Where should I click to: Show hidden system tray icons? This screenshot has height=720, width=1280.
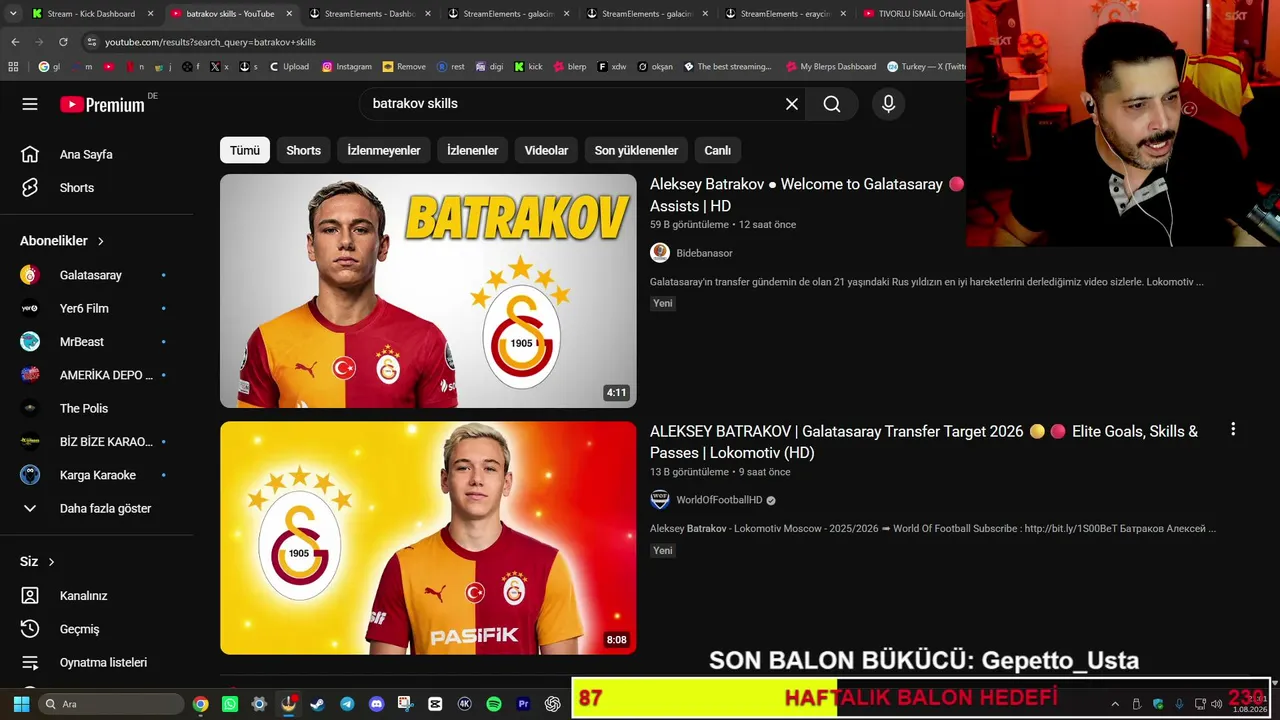click(1115, 704)
